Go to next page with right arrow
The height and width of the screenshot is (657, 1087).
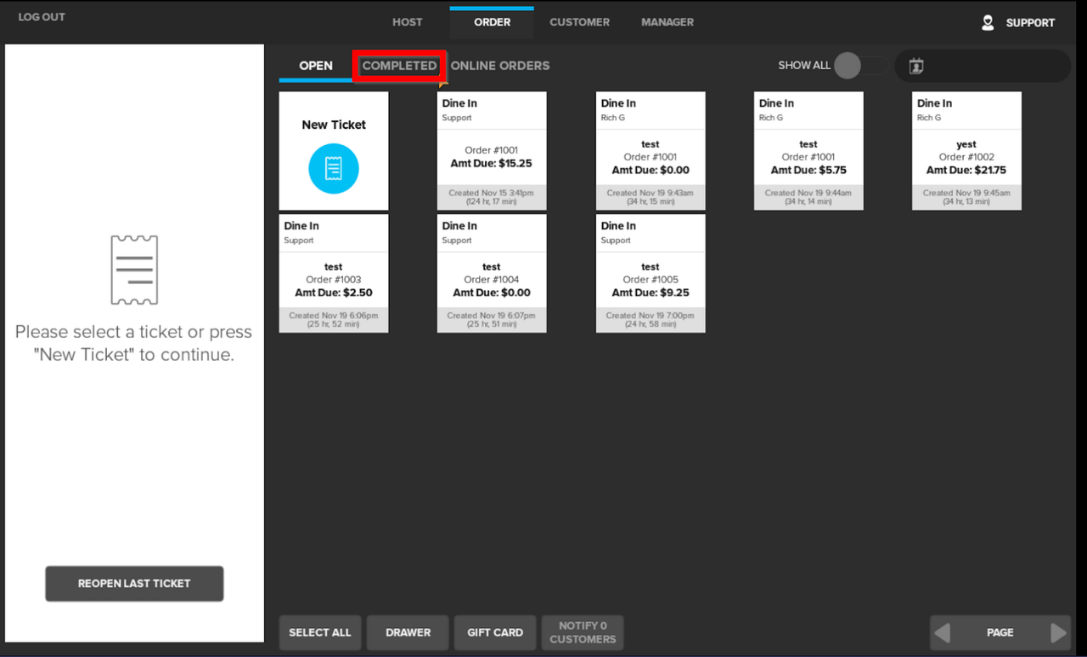tap(1057, 632)
